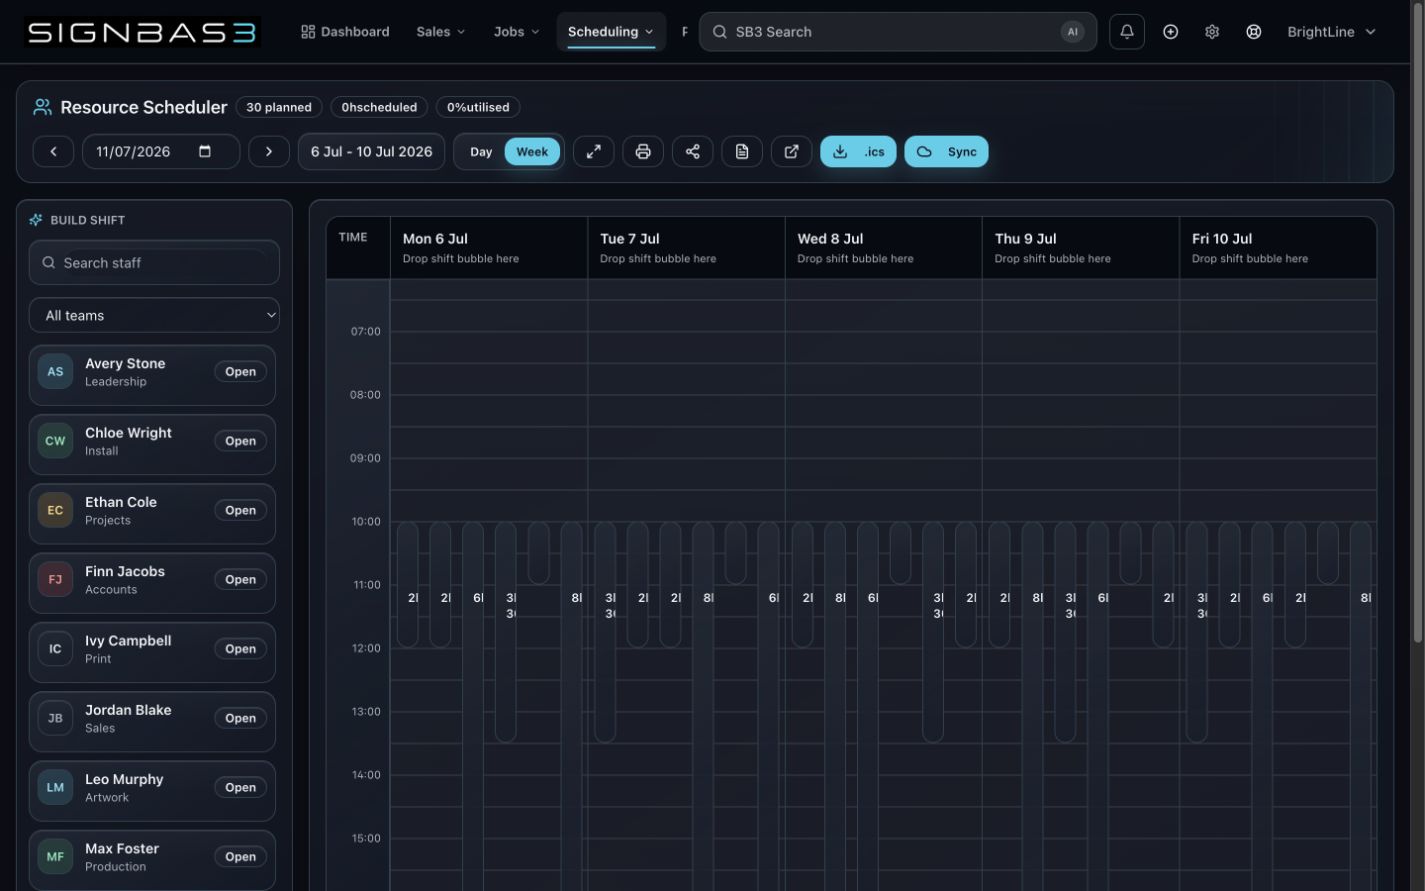Select the Mon 6 Jul column header
1425x891 pixels.
click(488, 247)
